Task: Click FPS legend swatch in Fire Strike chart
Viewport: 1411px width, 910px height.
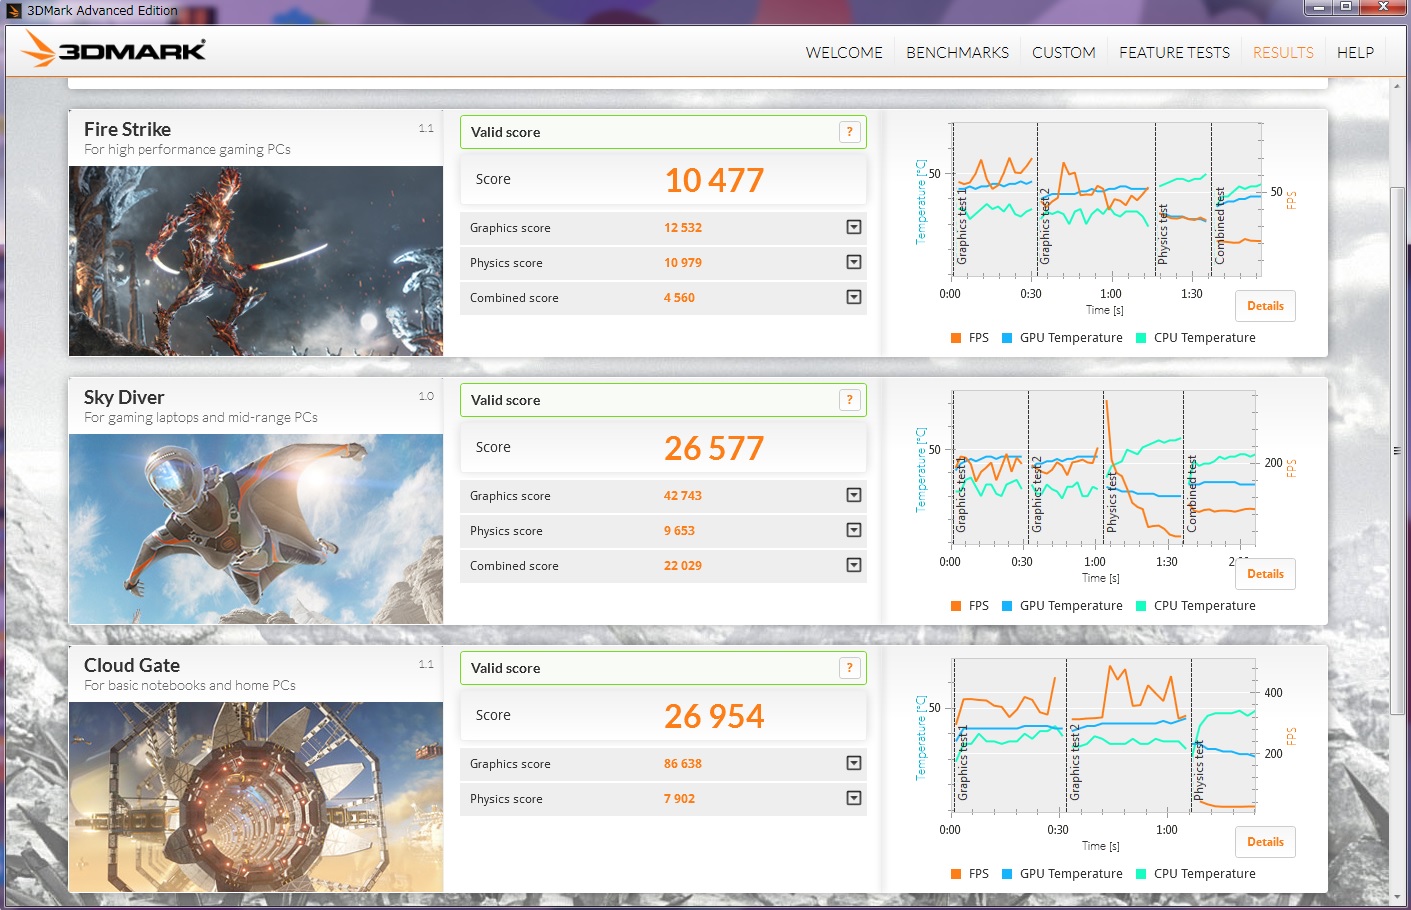Action: [956, 338]
